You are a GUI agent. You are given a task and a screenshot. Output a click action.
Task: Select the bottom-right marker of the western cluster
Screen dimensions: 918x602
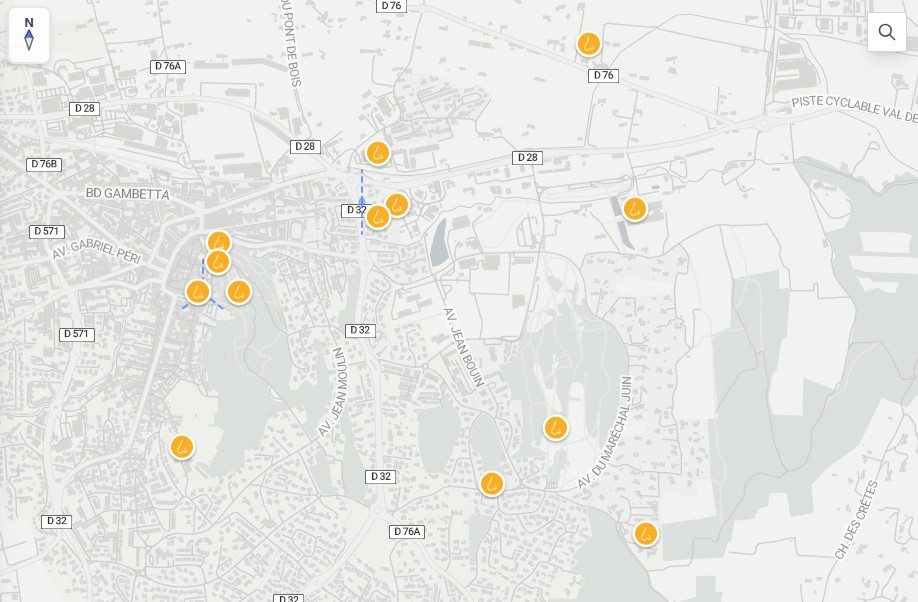(x=238, y=292)
